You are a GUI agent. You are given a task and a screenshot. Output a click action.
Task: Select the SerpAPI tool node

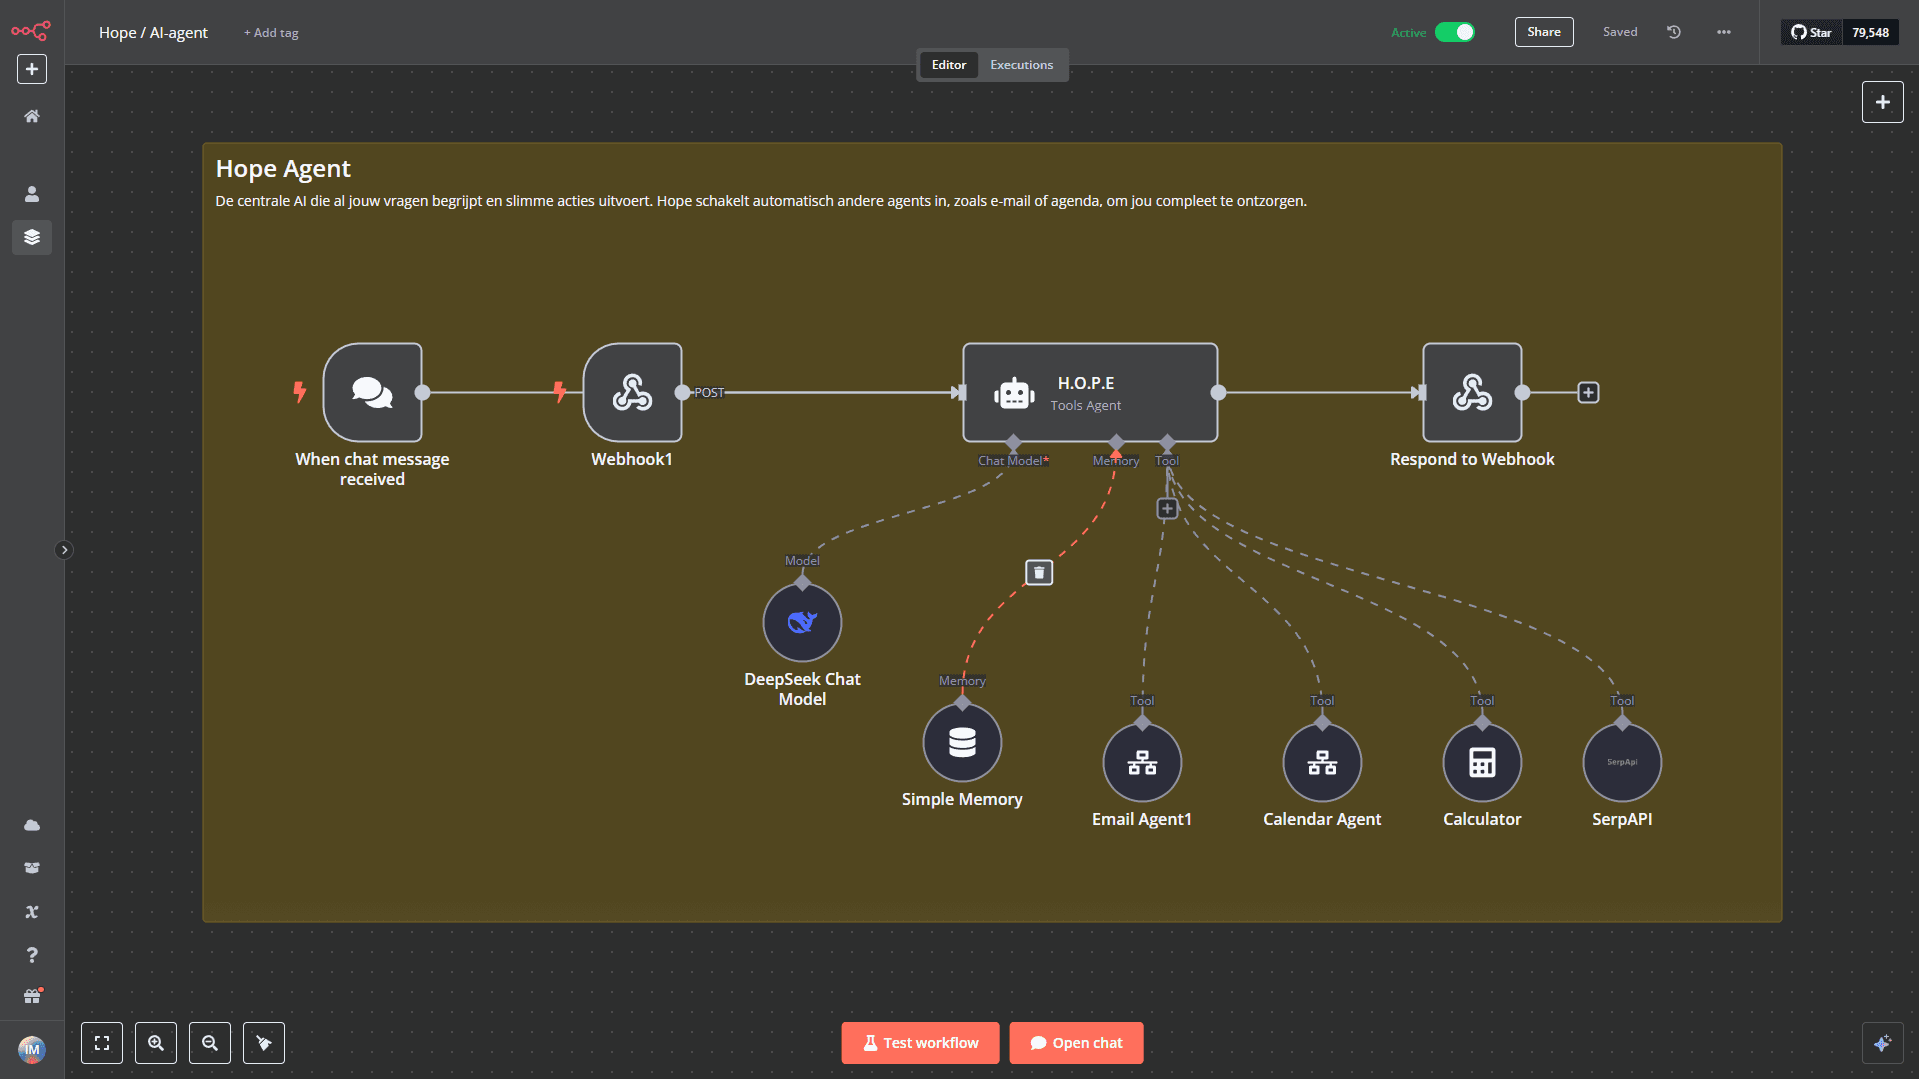[1622, 762]
